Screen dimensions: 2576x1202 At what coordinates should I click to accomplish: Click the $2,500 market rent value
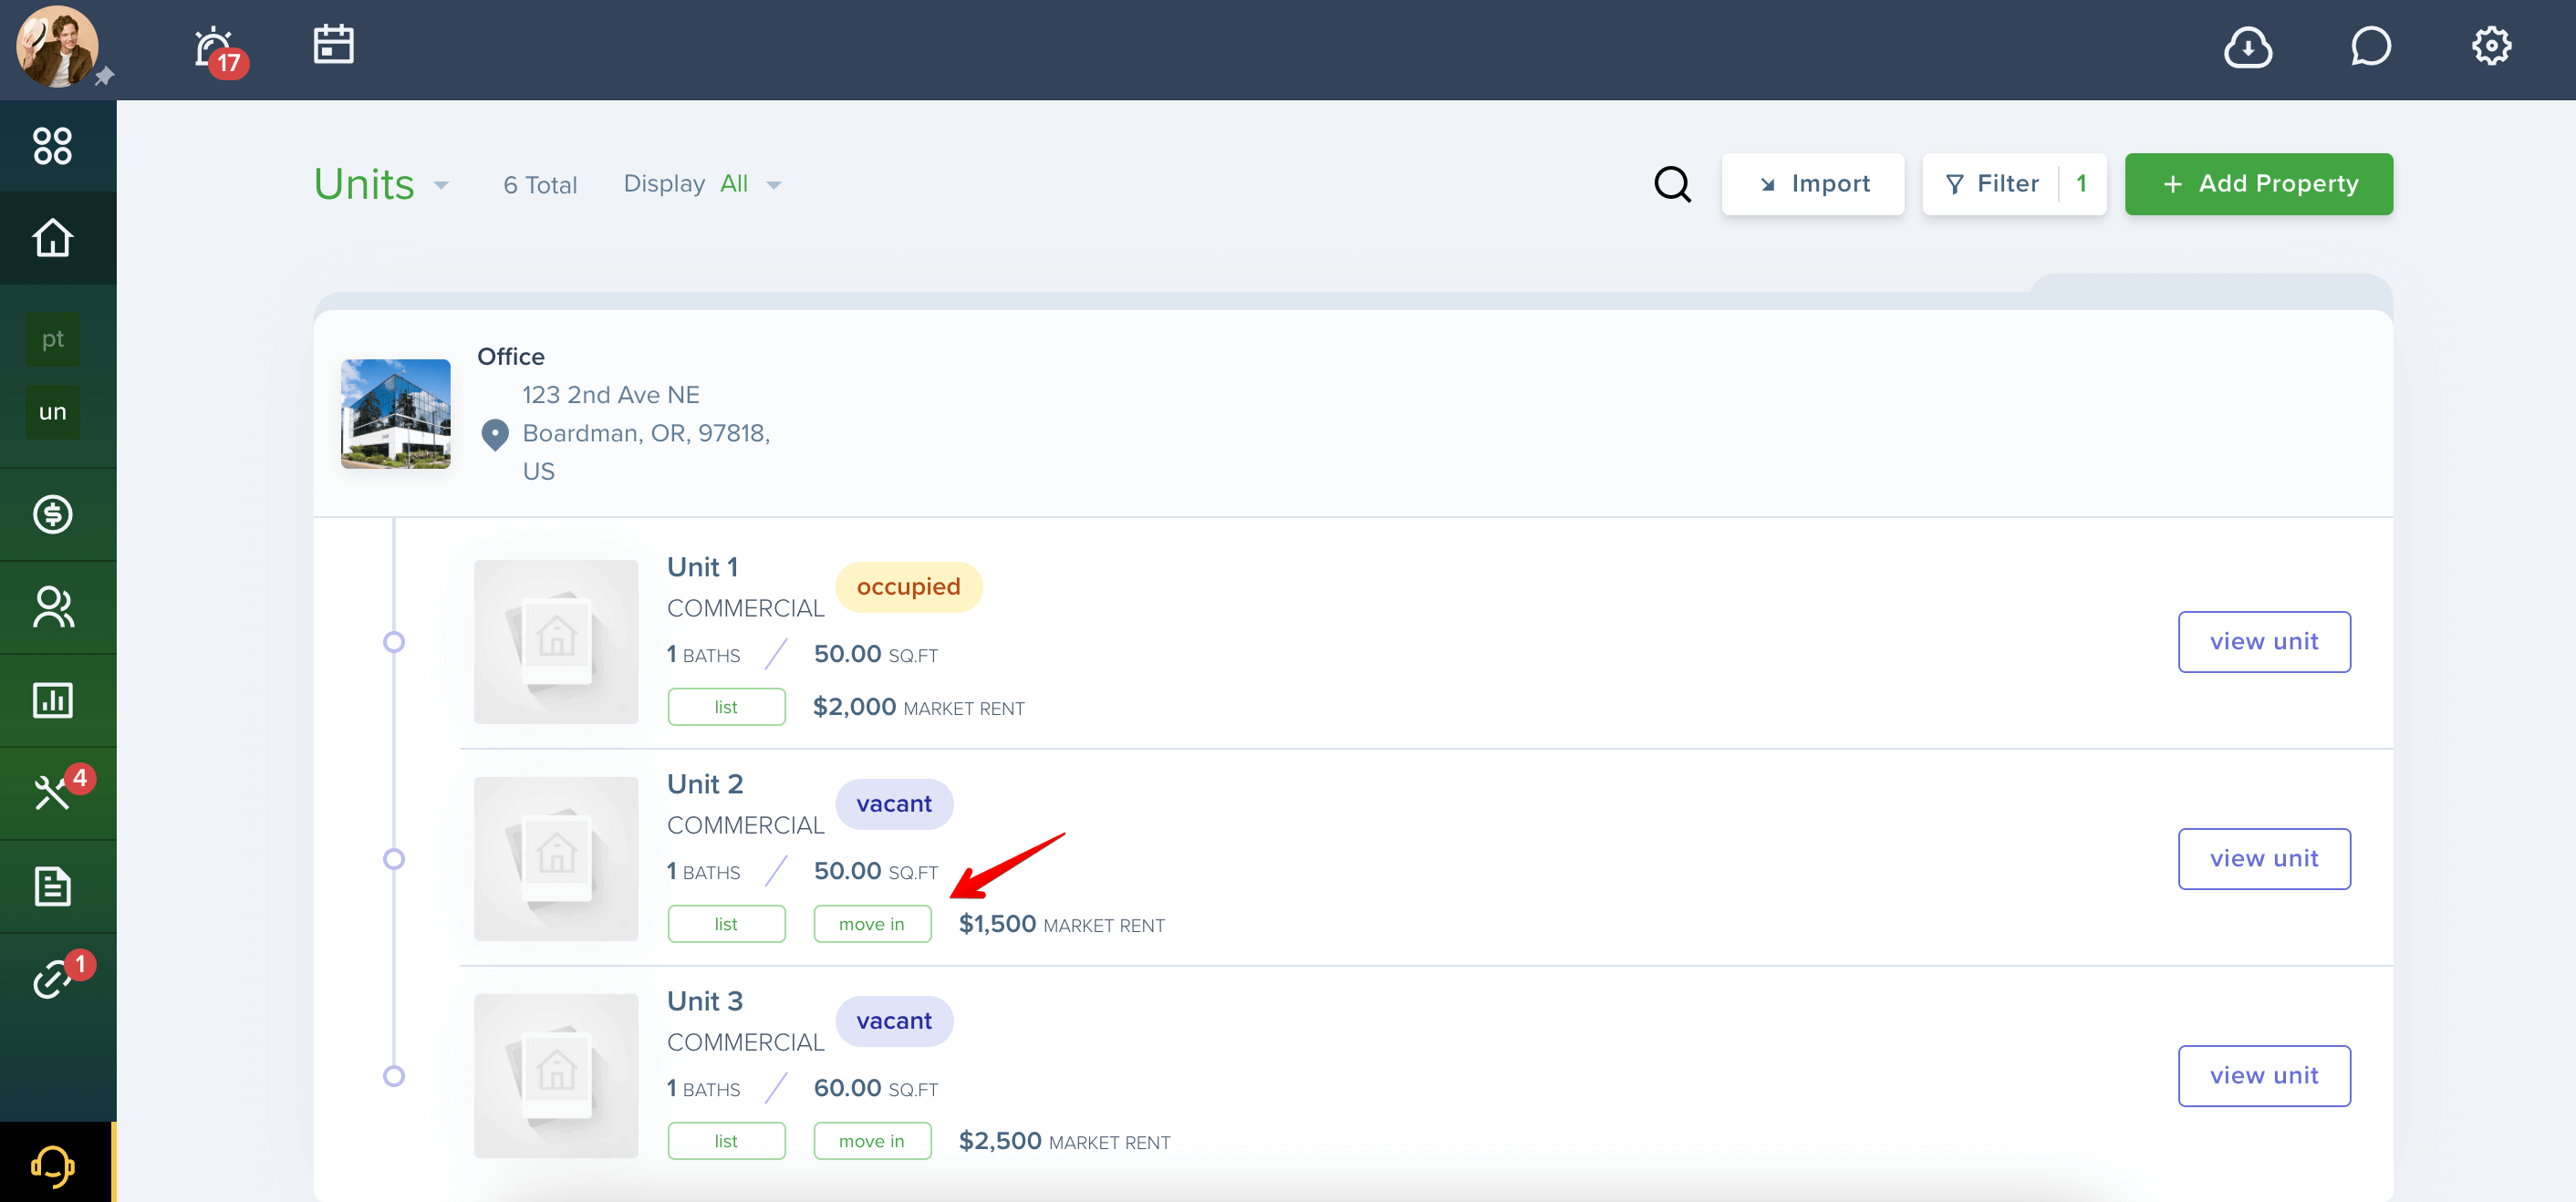(1000, 1141)
